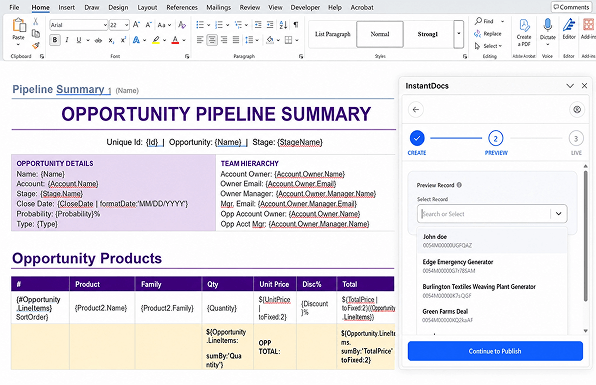Open the Mailings ribbon tab
This screenshot has height=385, width=596.
(x=219, y=7)
